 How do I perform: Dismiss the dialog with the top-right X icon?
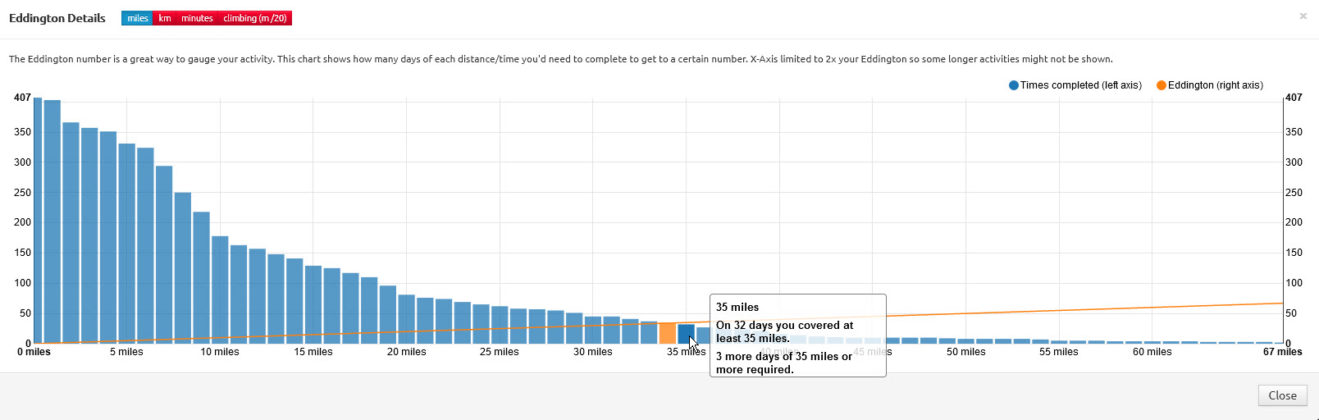(x=1302, y=16)
